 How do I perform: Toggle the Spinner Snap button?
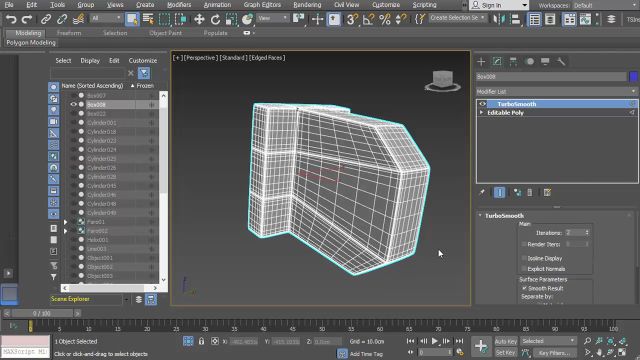(x=401, y=19)
